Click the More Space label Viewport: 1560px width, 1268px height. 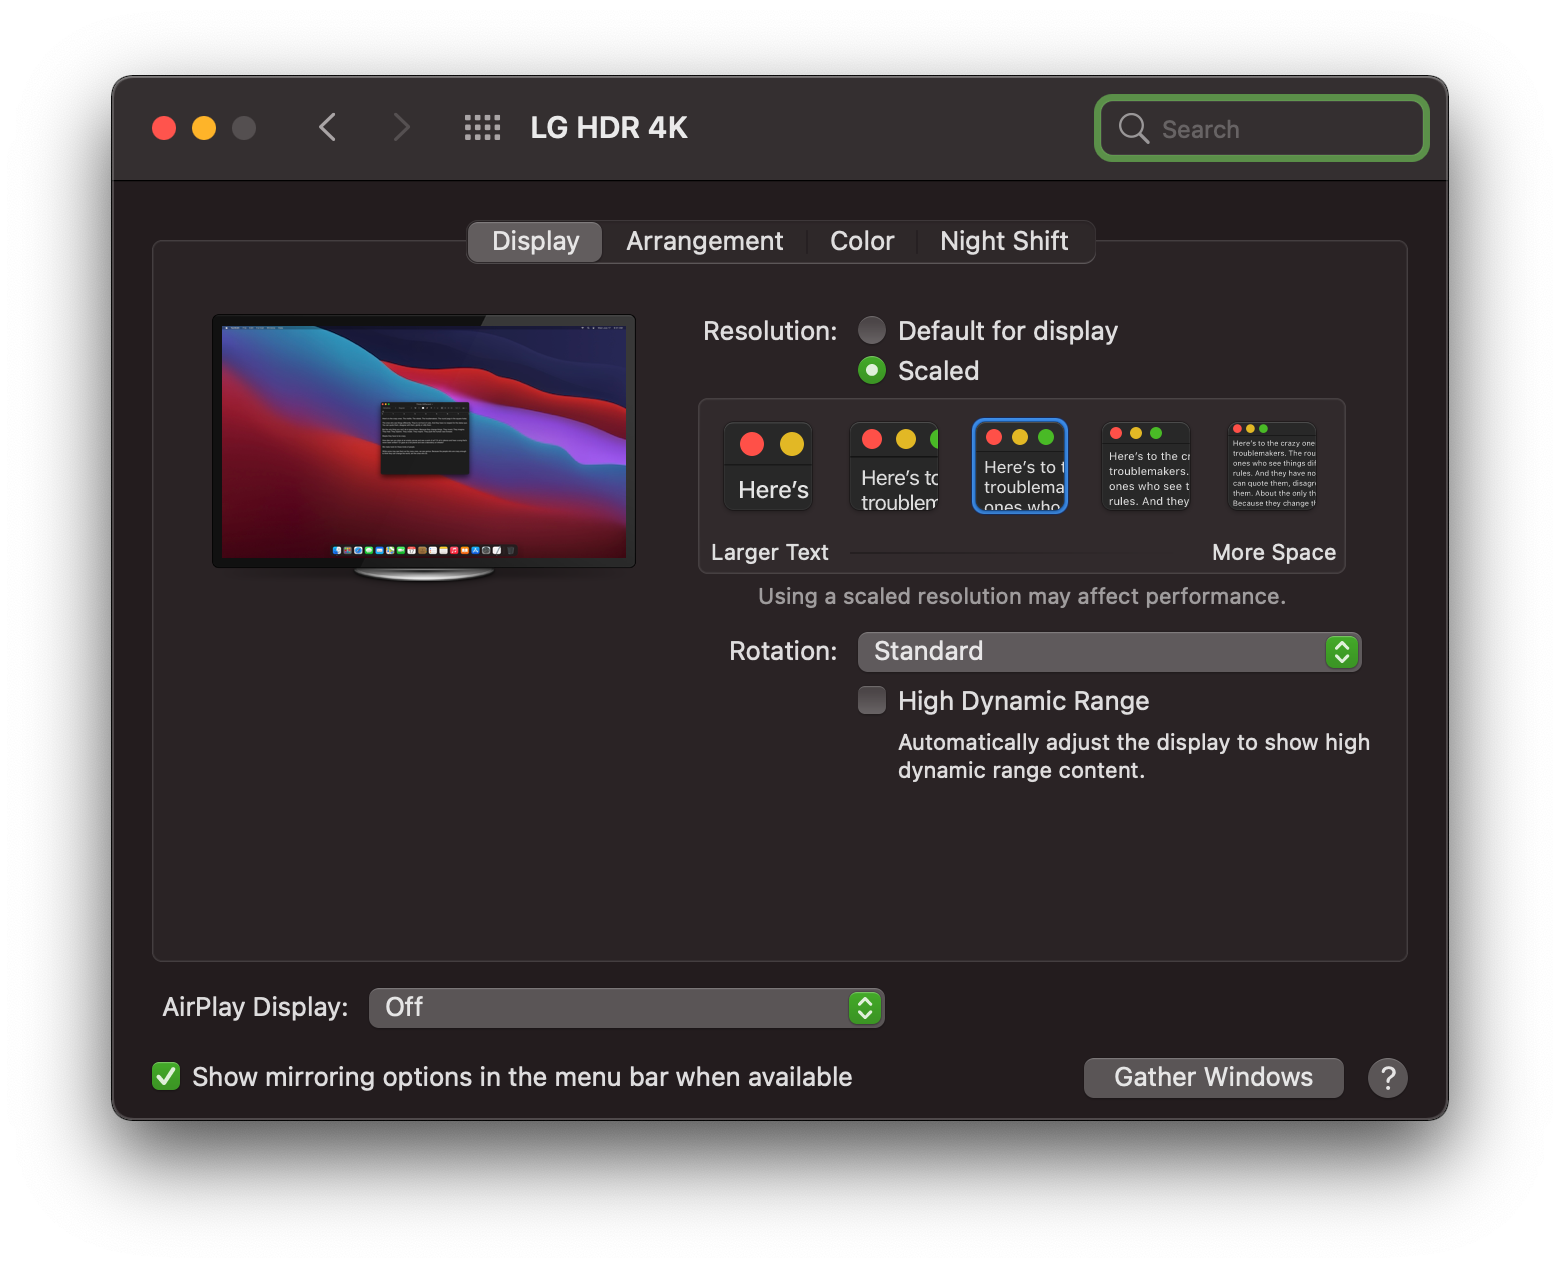[x=1274, y=552]
